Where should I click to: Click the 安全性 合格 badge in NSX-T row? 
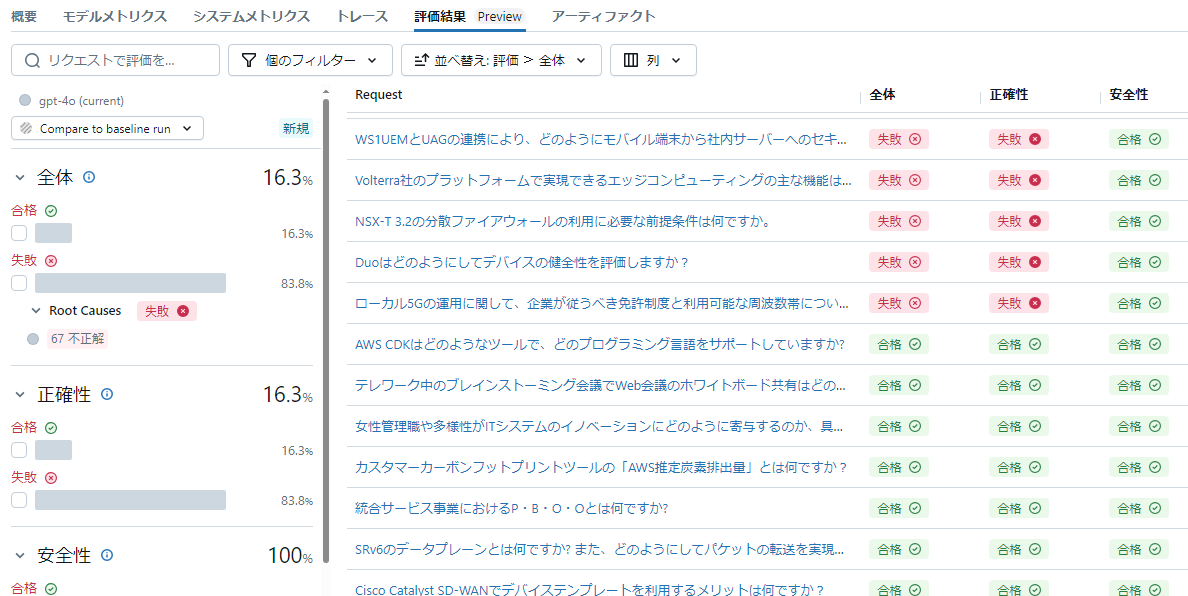coord(1139,221)
